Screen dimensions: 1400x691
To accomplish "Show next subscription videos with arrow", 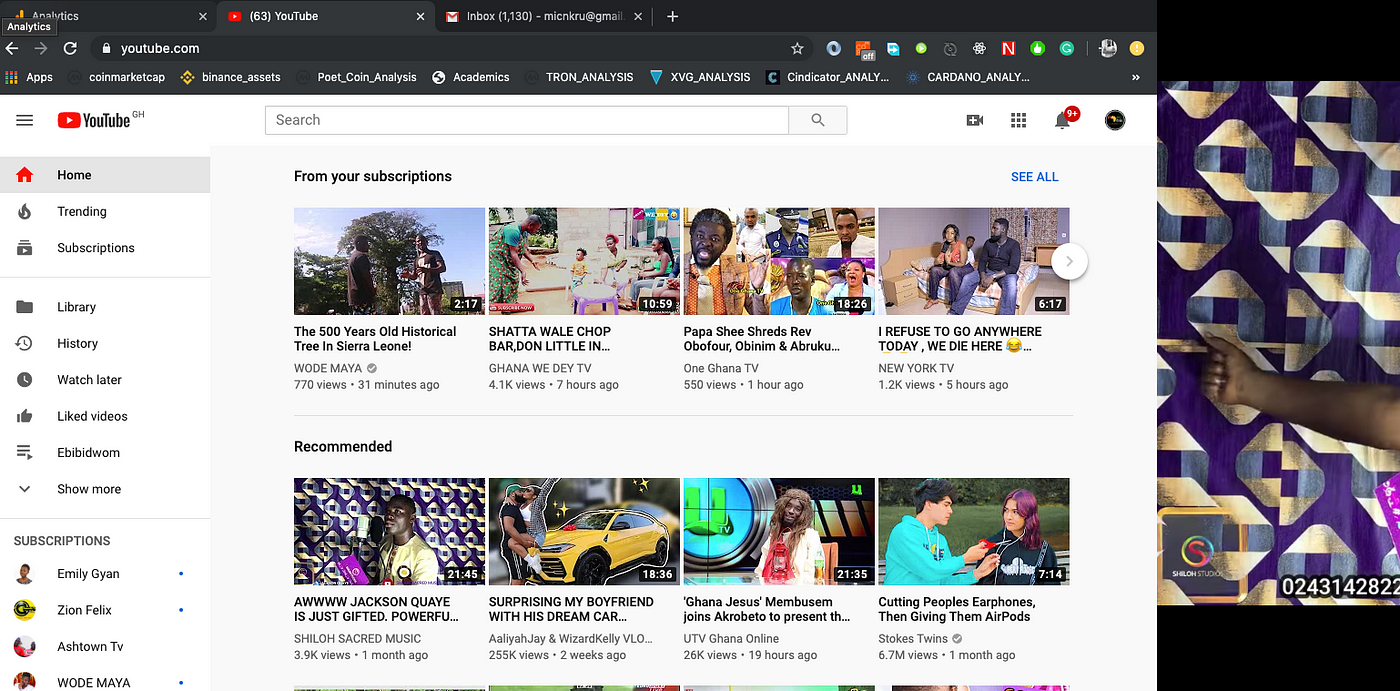I will point(1069,261).
